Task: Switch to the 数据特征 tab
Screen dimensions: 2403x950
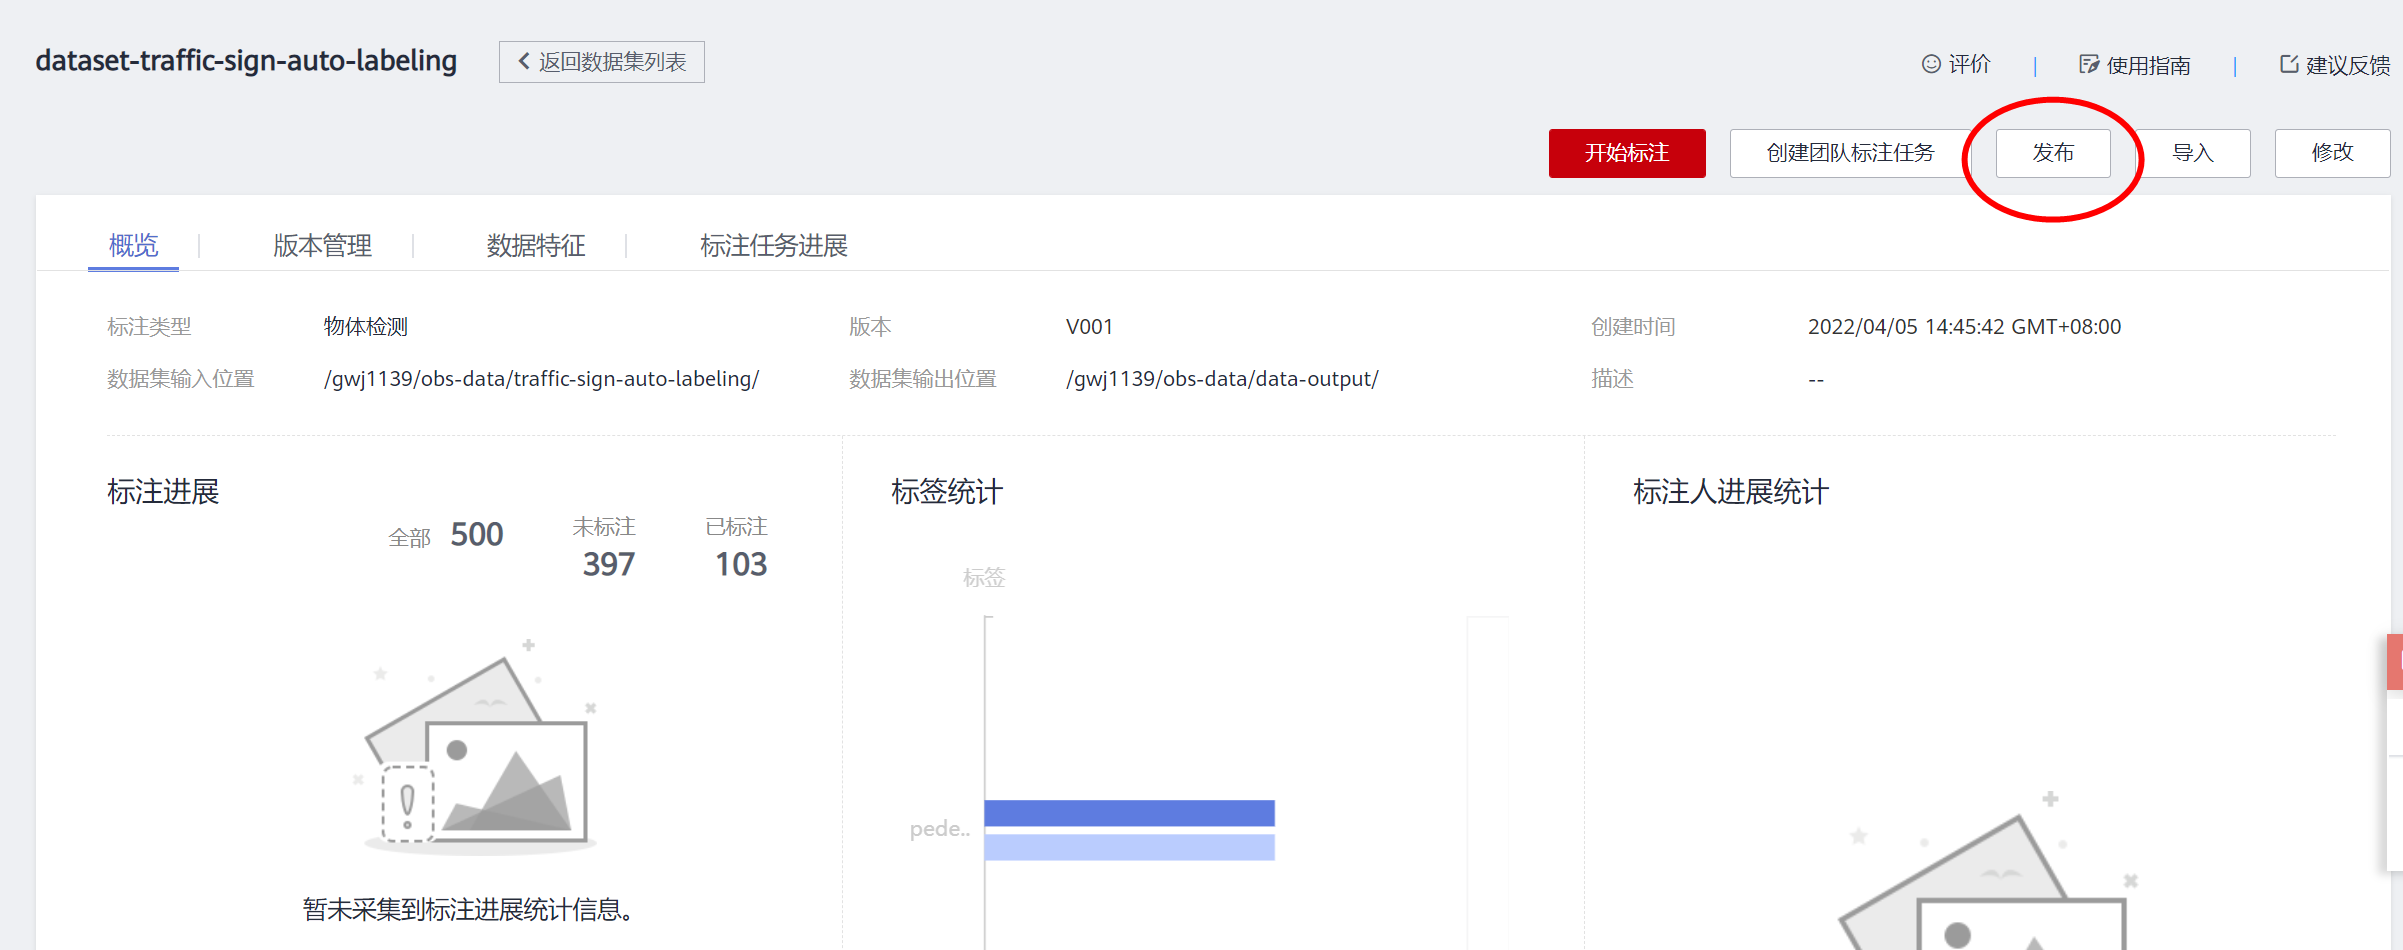Action: click(x=536, y=245)
